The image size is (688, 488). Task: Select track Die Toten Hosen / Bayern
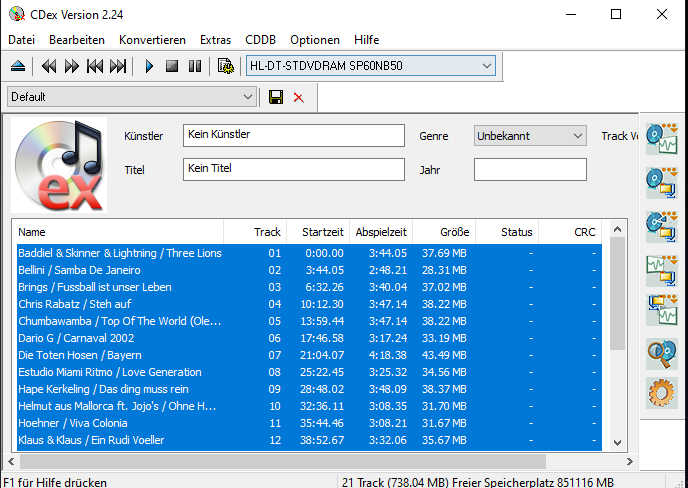coord(309,355)
